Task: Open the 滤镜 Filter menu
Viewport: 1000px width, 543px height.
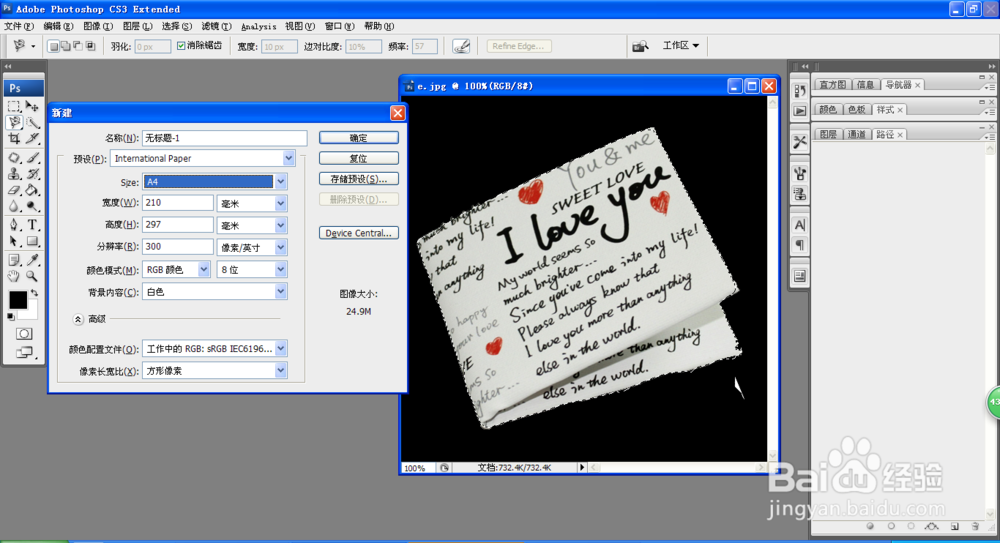Action: coord(216,26)
